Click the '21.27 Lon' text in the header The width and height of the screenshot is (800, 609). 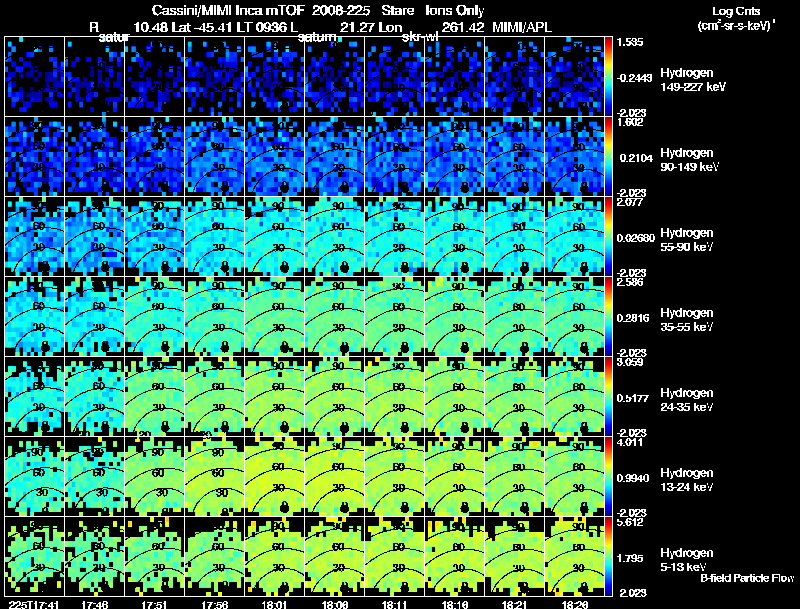pyautogui.click(x=371, y=27)
